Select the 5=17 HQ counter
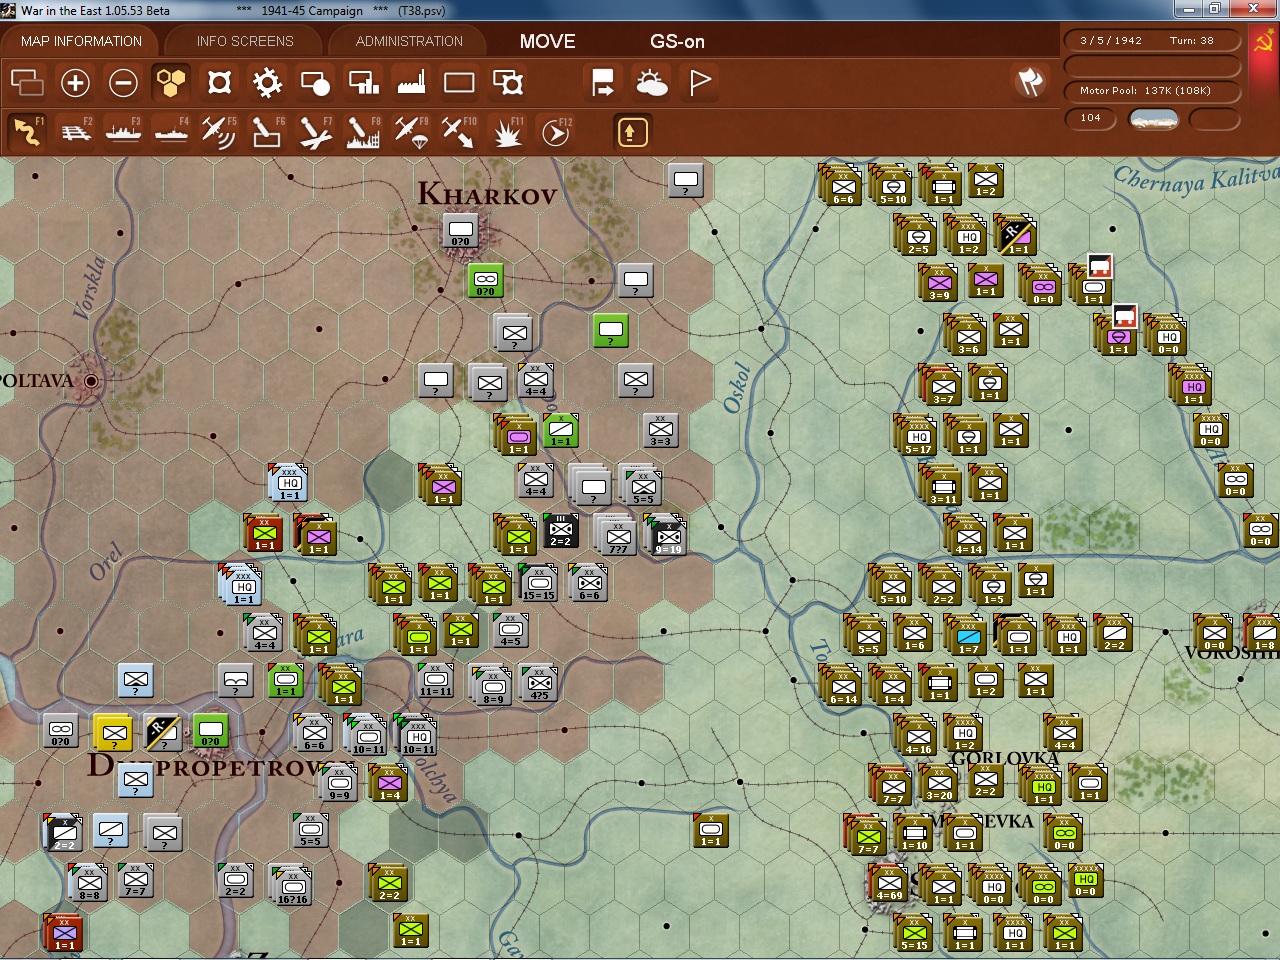 click(918, 435)
